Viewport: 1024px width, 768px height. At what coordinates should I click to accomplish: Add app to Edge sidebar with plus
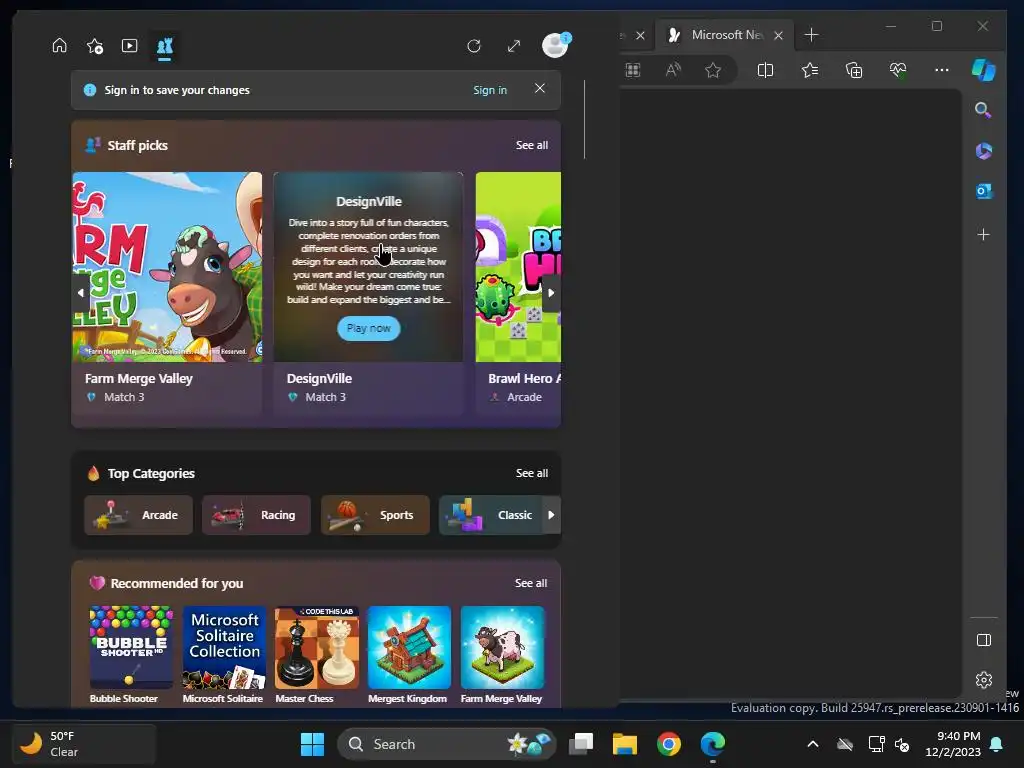tap(984, 234)
